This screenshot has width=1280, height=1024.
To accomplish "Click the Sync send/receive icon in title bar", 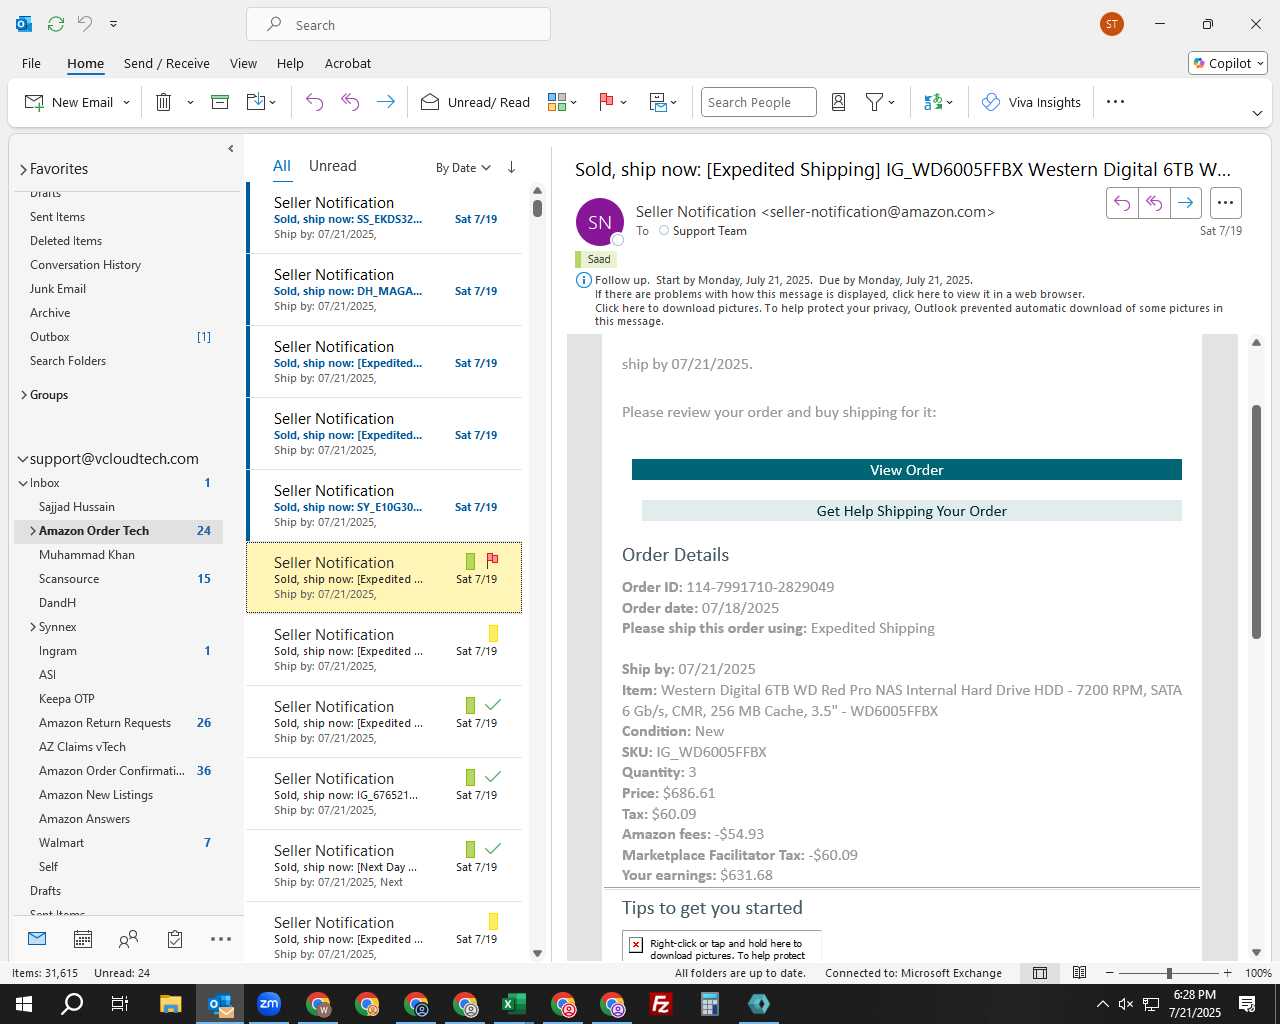I will coord(56,24).
